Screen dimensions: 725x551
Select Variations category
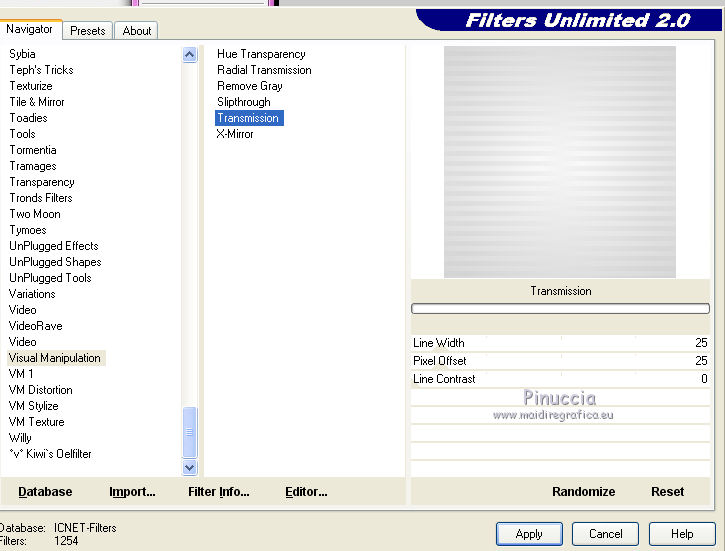pyautogui.click(x=32, y=294)
